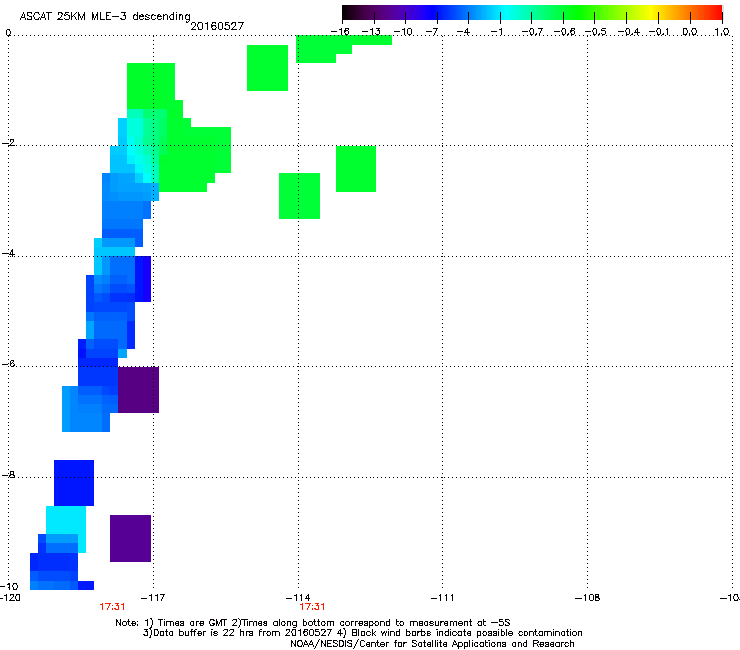This screenshot has width=740, height=650.
Task: Click the -13 color bar label
Action: (371, 32)
